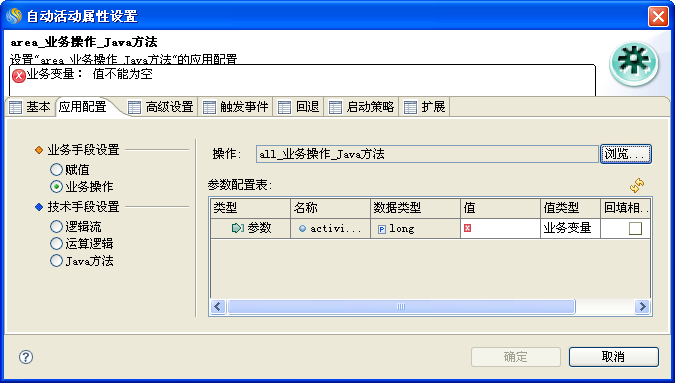Switch to the 高级设置 tab
This screenshot has height=383, width=675.
pos(162,107)
